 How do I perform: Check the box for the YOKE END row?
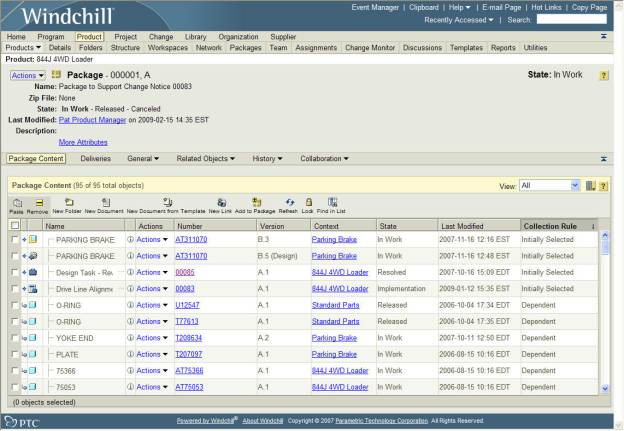[x=15, y=338]
